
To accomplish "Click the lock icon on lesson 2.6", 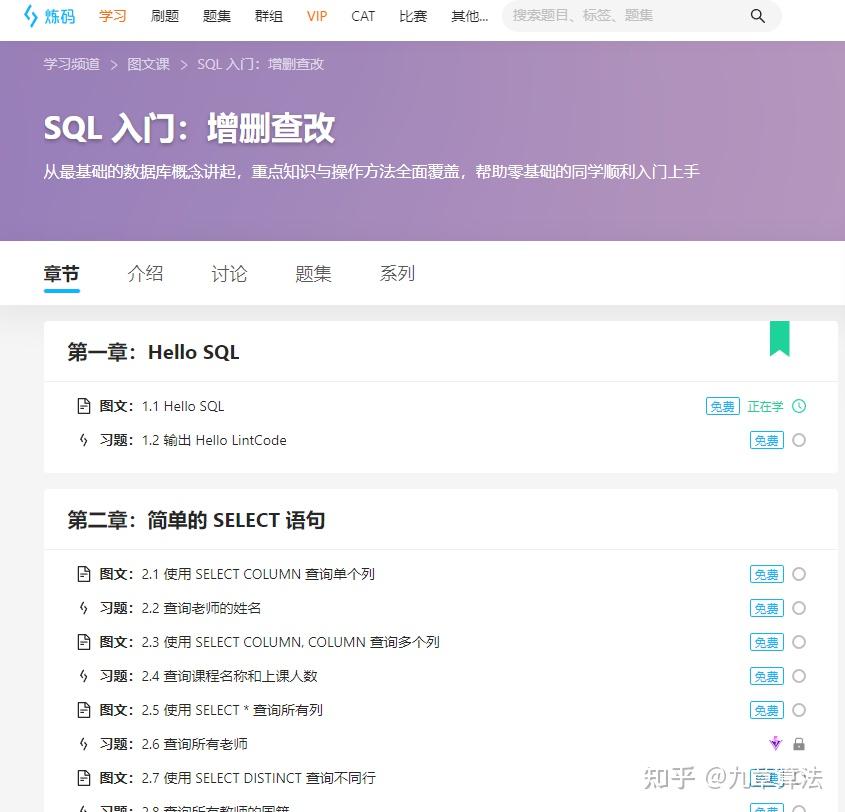I will pos(798,744).
